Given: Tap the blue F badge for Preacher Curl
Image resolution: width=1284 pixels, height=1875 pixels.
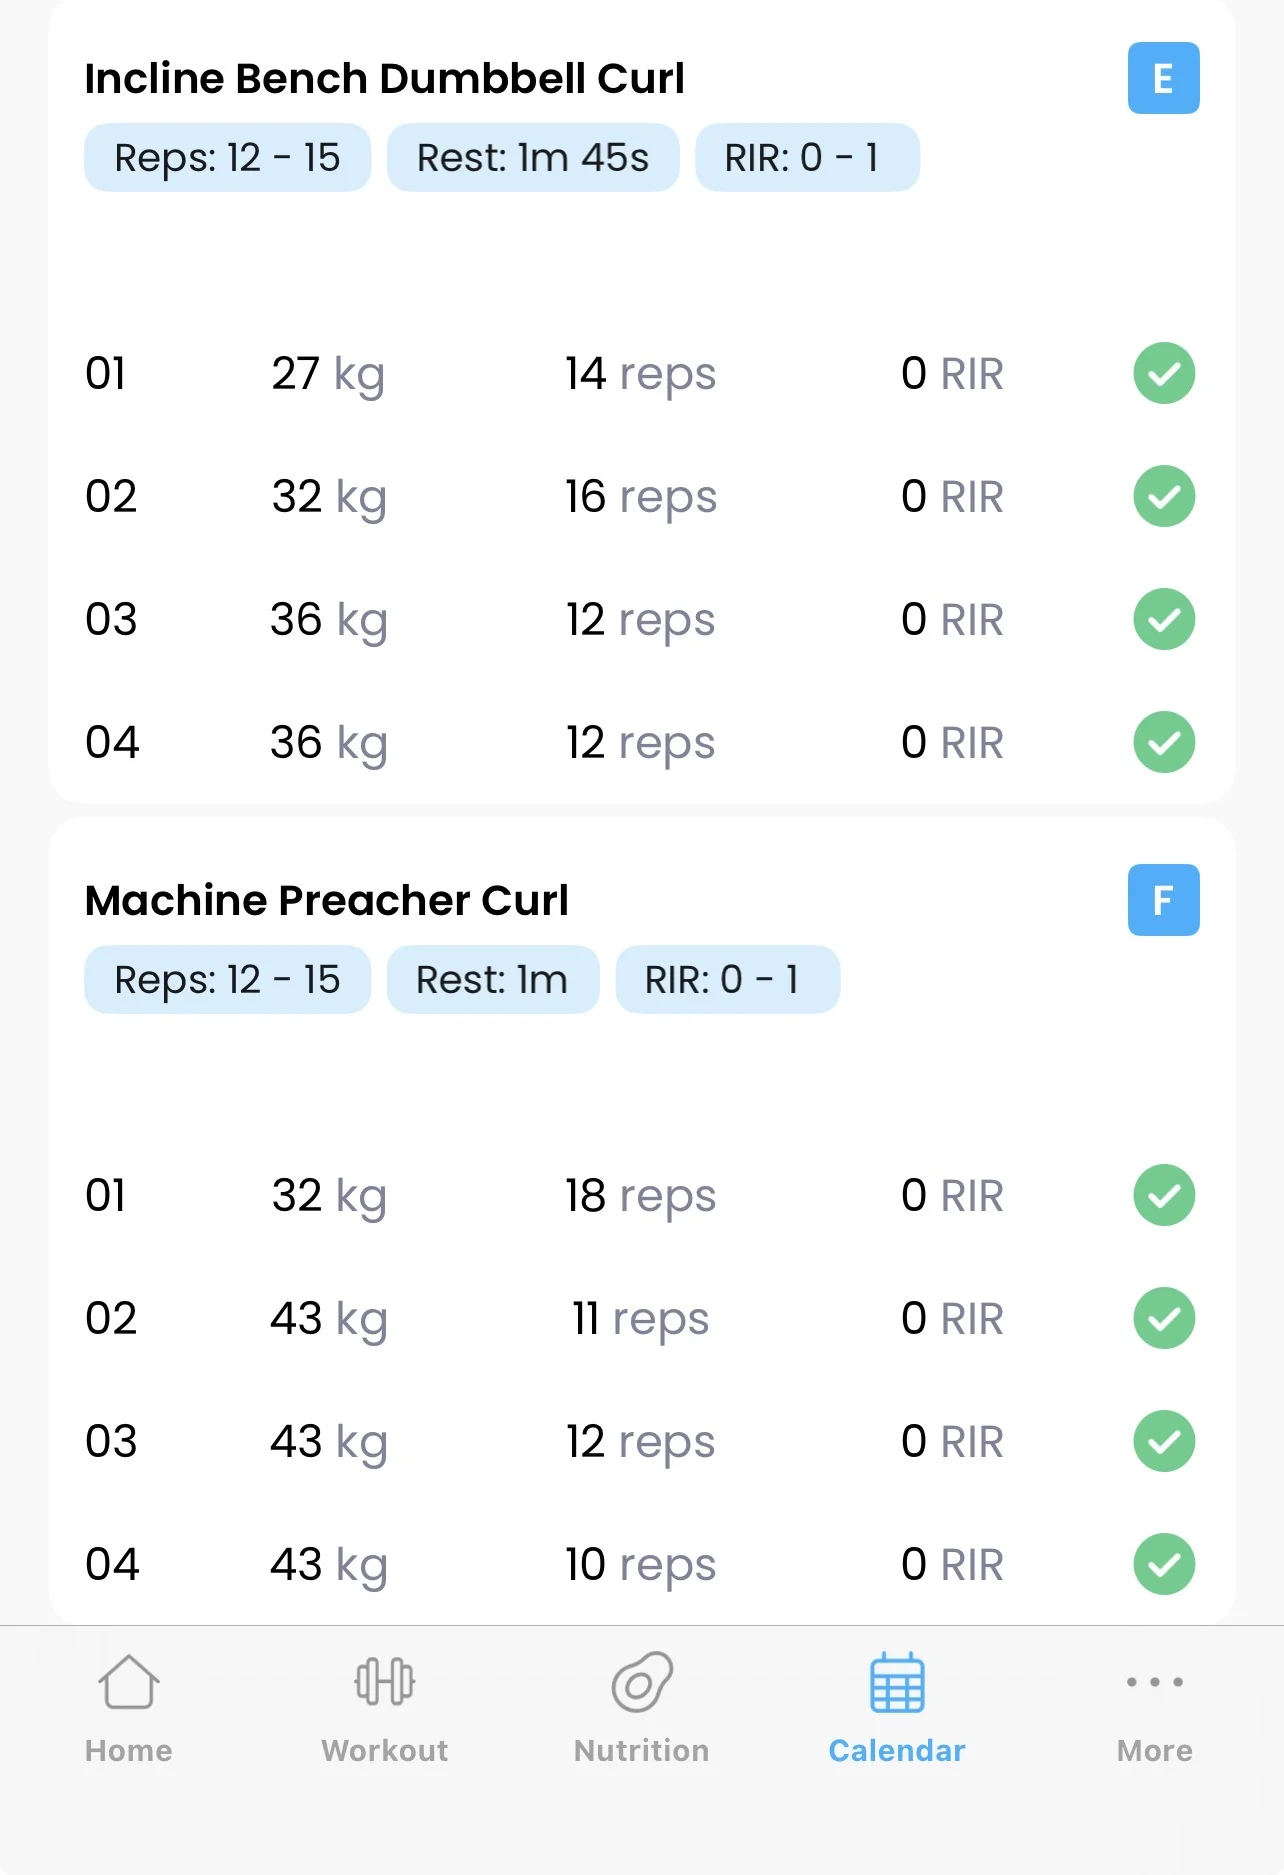Looking at the screenshot, I should click(1163, 900).
